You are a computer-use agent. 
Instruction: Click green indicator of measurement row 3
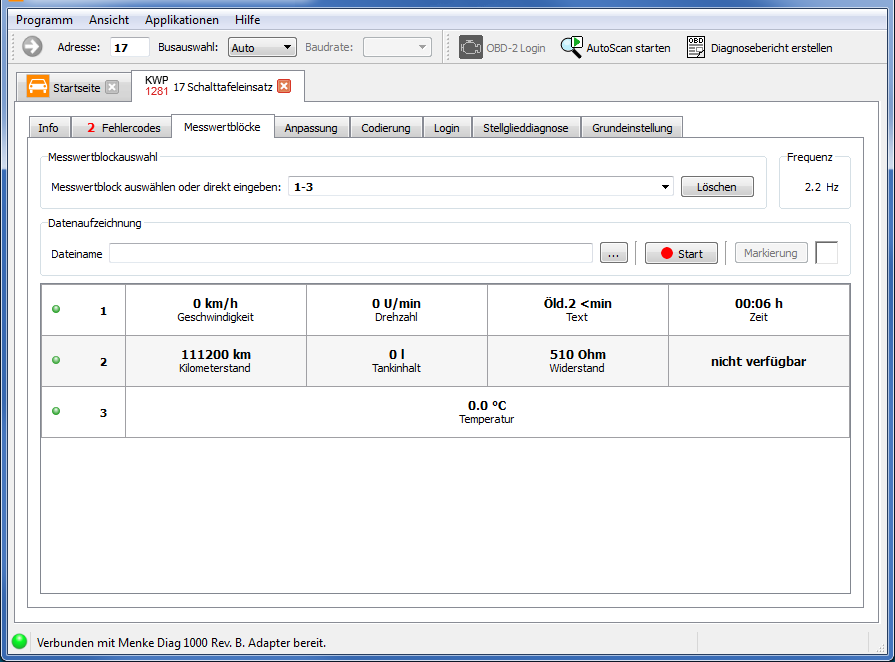click(56, 411)
